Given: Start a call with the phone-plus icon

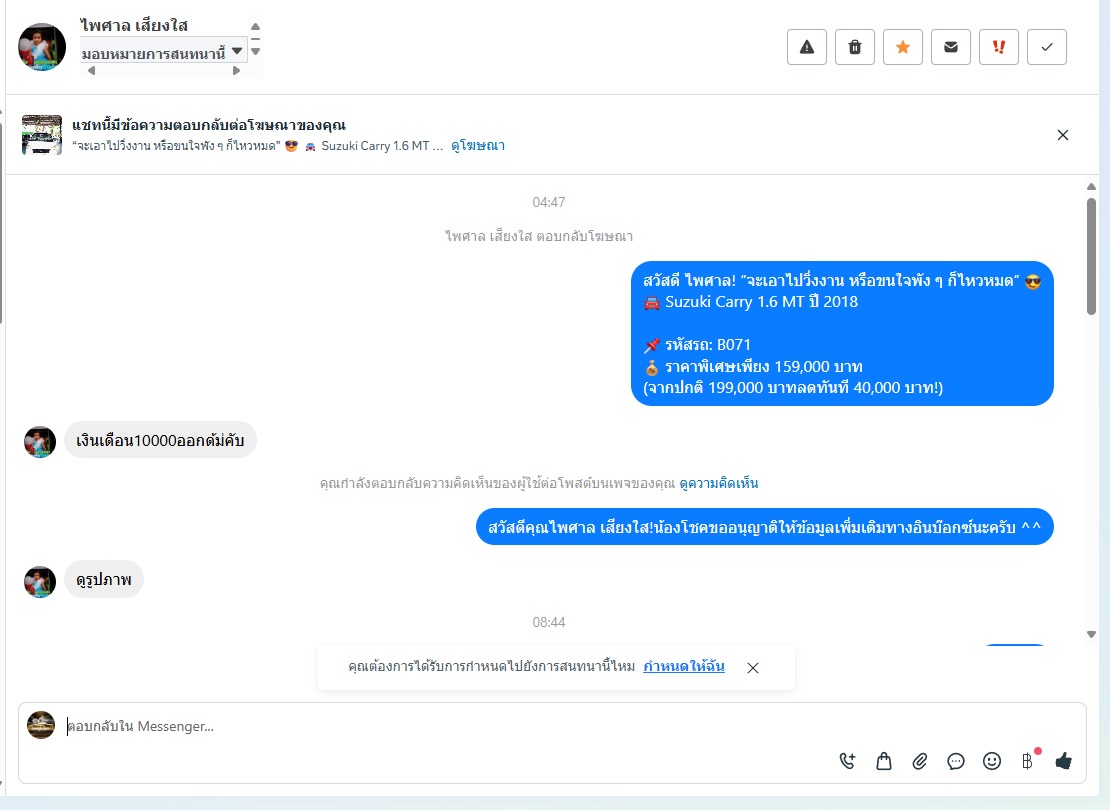Looking at the screenshot, I should pyautogui.click(x=847, y=761).
